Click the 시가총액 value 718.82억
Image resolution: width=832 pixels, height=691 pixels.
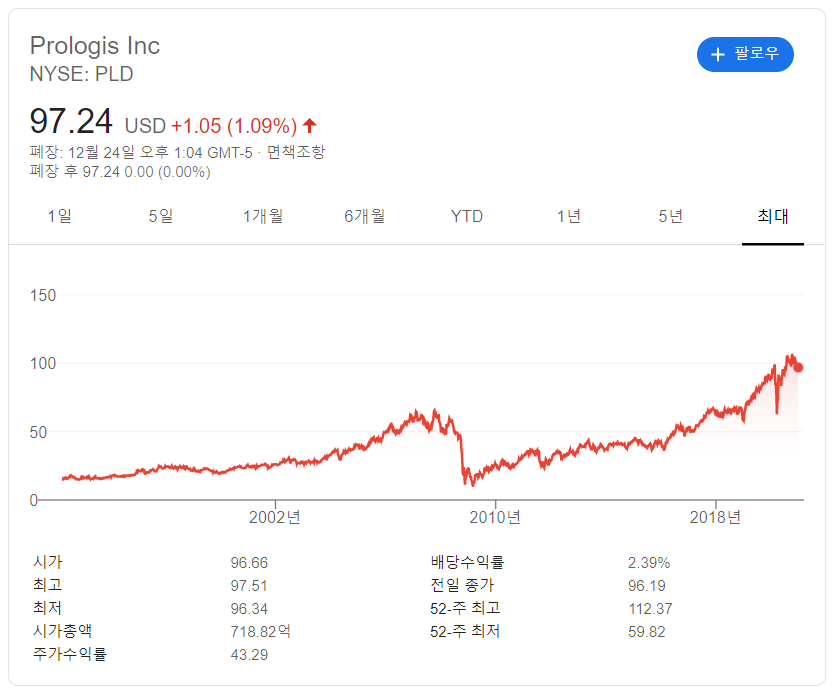point(260,632)
